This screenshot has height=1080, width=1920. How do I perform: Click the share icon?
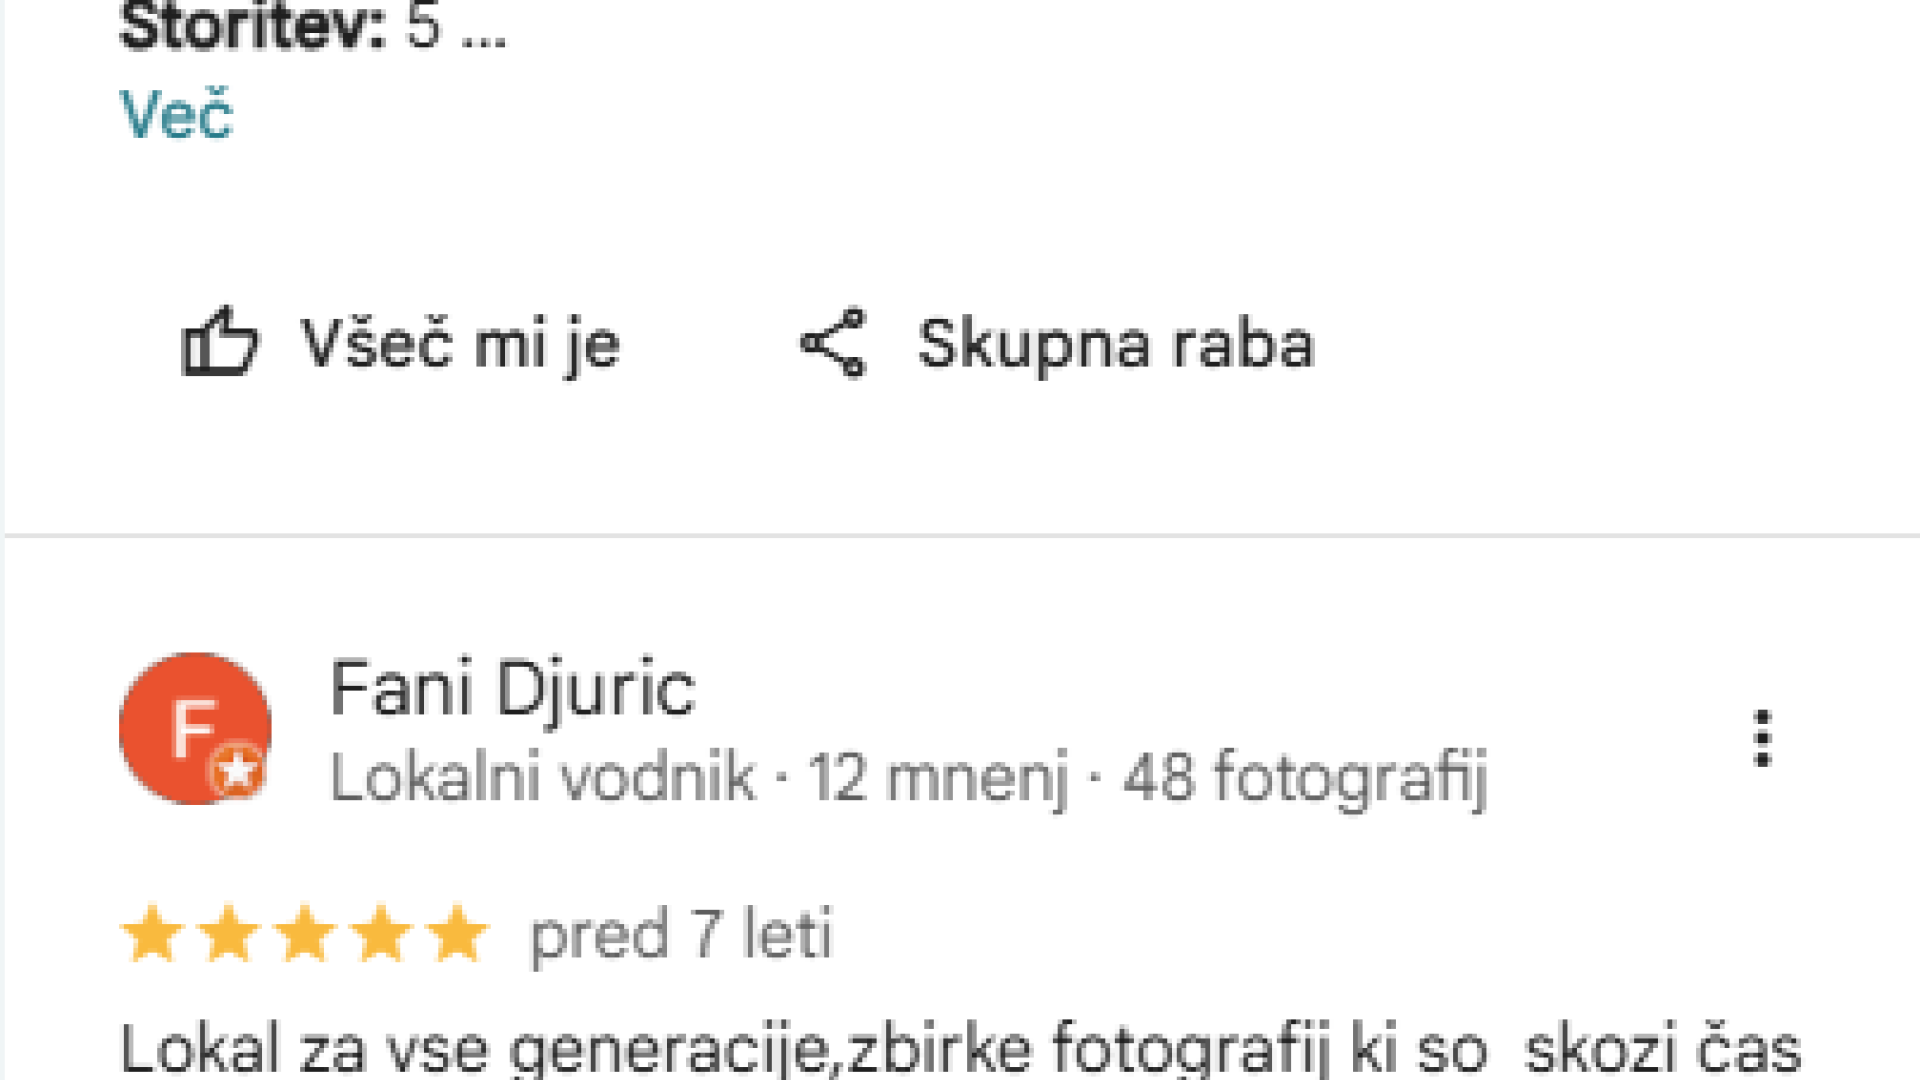[x=833, y=343]
